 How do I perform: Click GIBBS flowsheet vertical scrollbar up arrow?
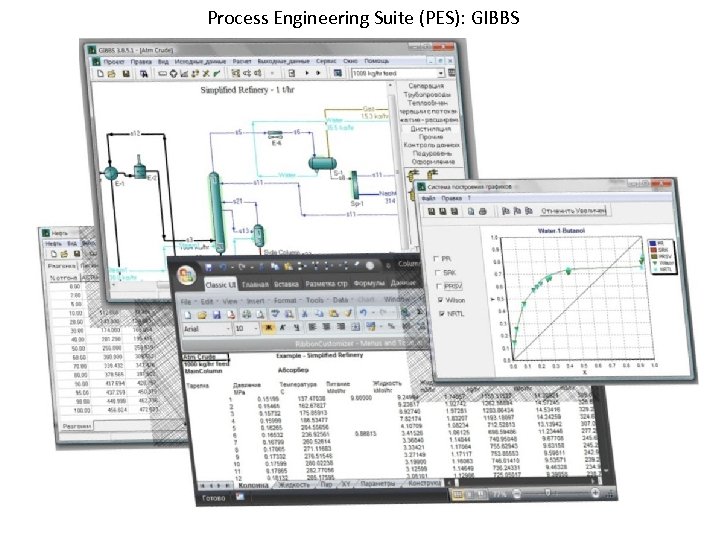coord(390,86)
